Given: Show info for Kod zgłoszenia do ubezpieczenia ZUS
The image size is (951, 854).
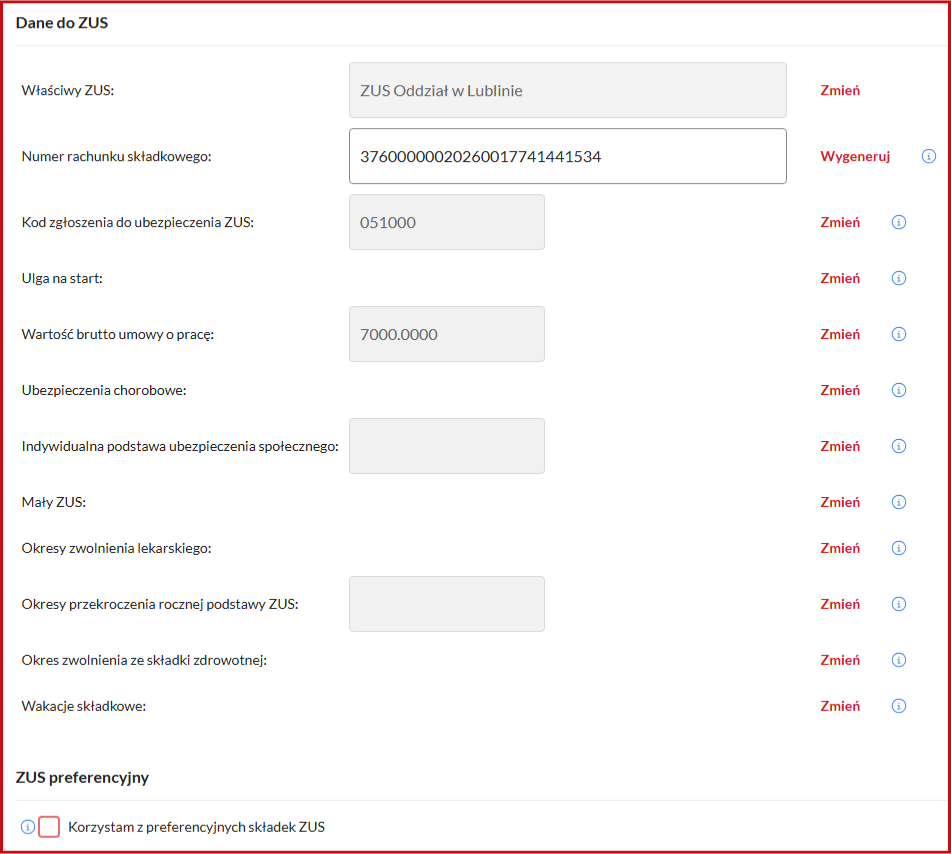Looking at the screenshot, I should (899, 223).
